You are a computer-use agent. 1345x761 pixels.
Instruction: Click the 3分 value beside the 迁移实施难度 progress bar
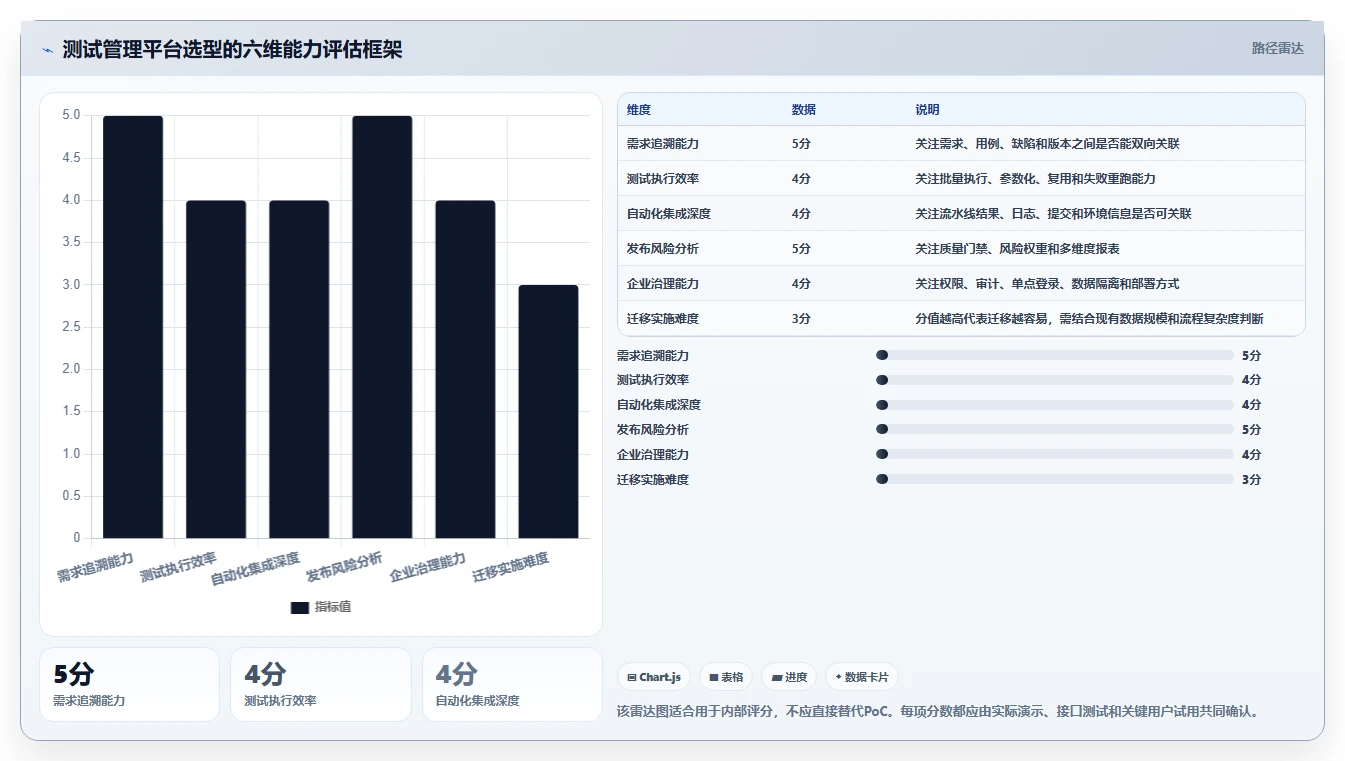coord(1252,479)
